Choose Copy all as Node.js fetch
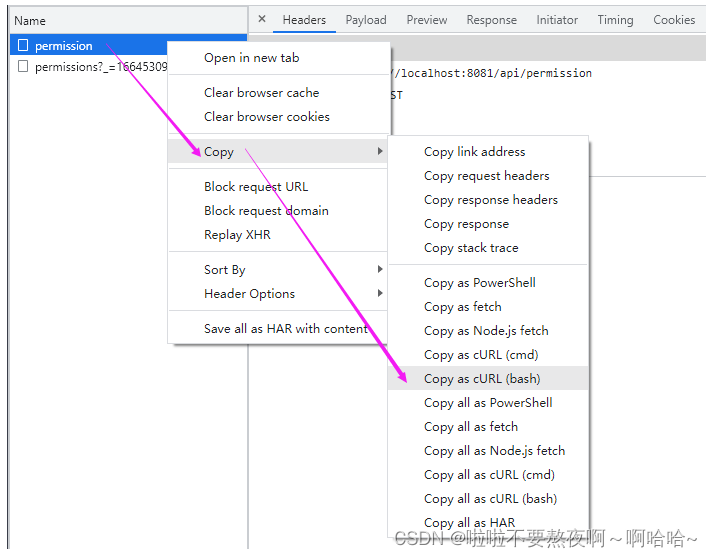The height and width of the screenshot is (558, 712). [488, 451]
